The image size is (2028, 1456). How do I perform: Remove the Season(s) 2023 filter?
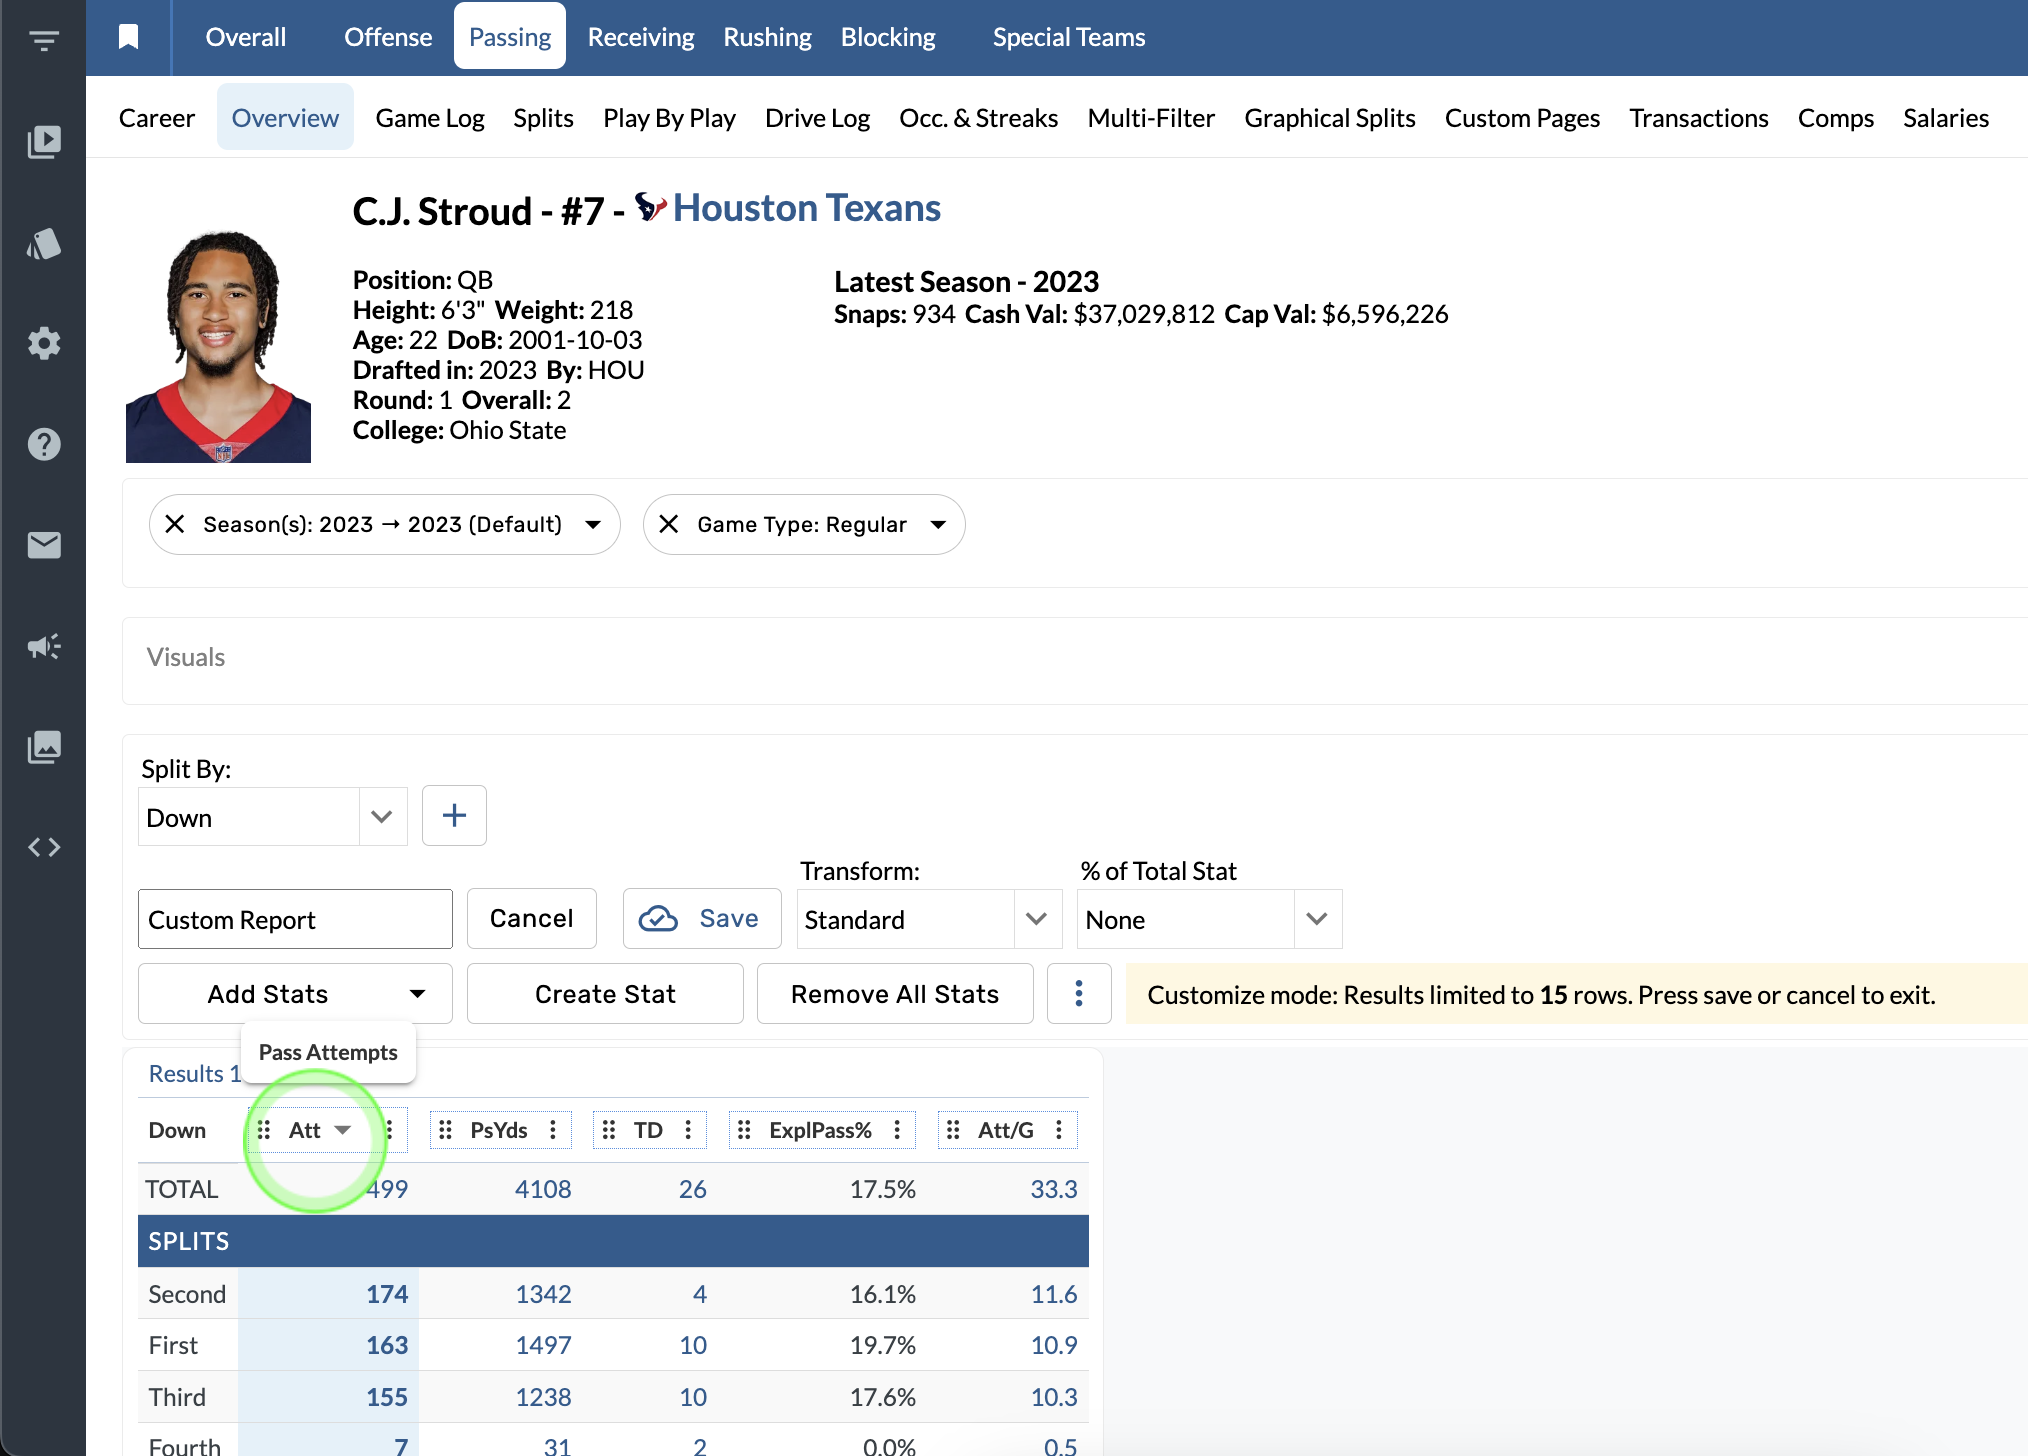coord(175,524)
